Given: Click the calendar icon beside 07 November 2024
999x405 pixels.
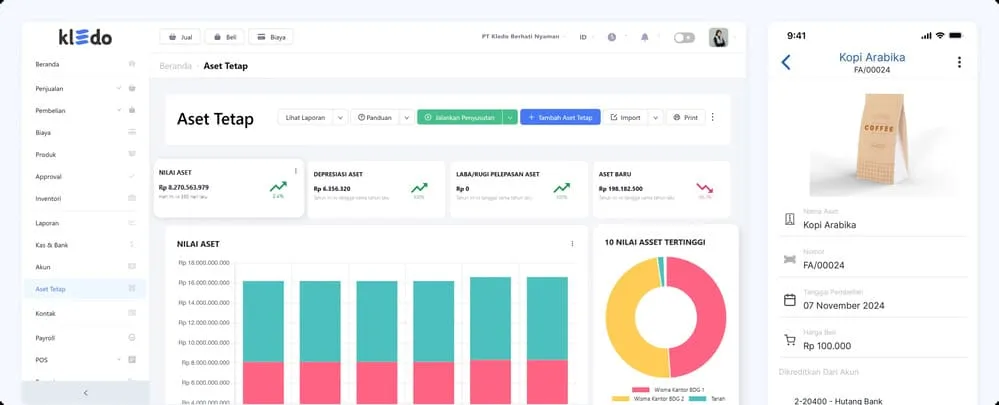Looking at the screenshot, I should tap(789, 299).
